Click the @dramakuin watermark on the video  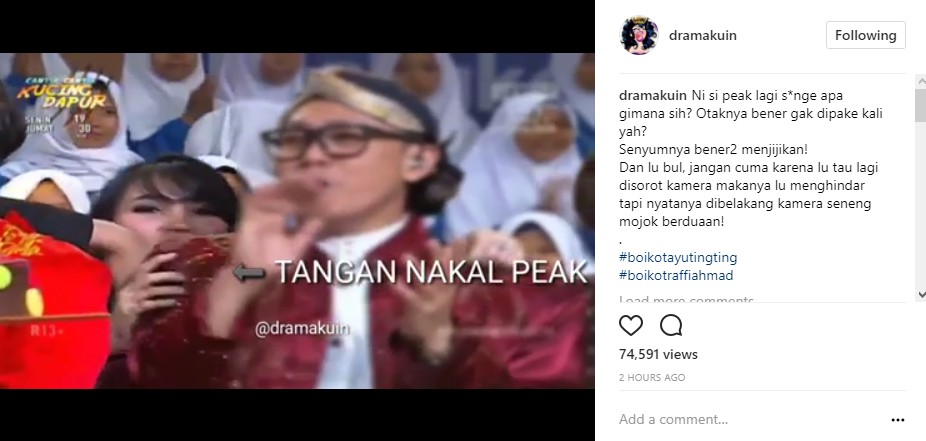click(302, 329)
